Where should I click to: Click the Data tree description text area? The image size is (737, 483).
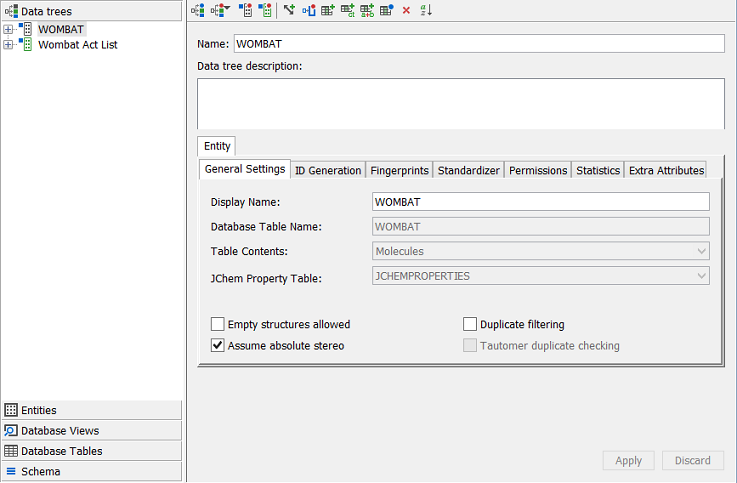pyautogui.click(x=460, y=103)
